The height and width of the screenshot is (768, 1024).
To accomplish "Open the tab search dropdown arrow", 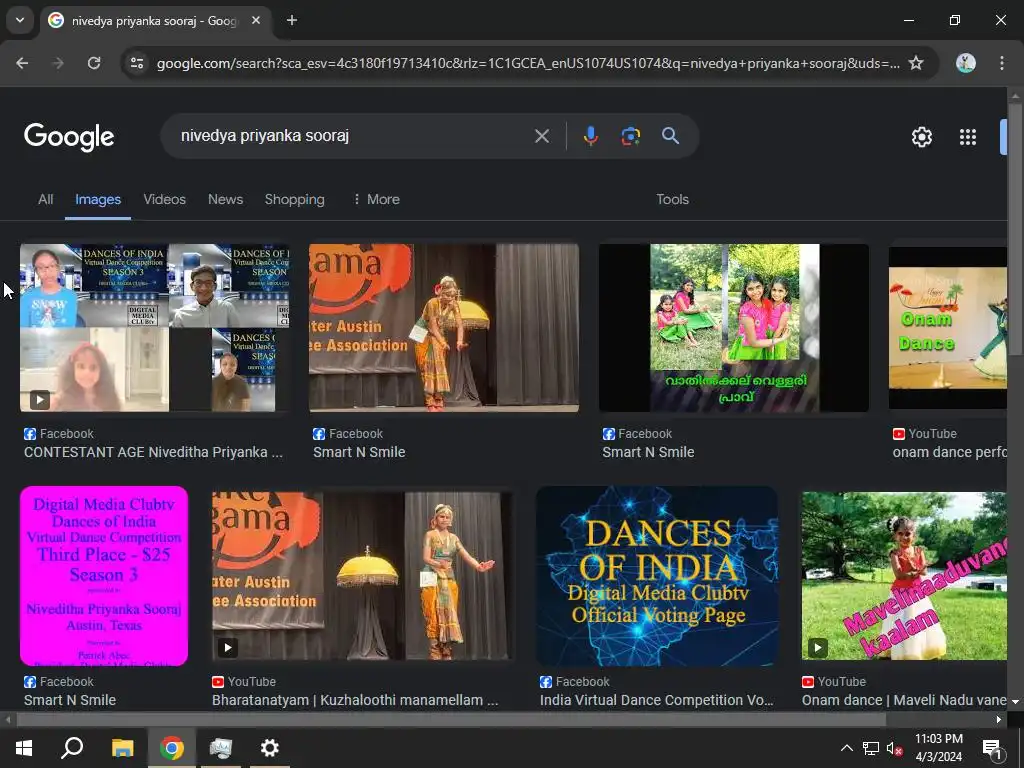I will [x=20, y=20].
